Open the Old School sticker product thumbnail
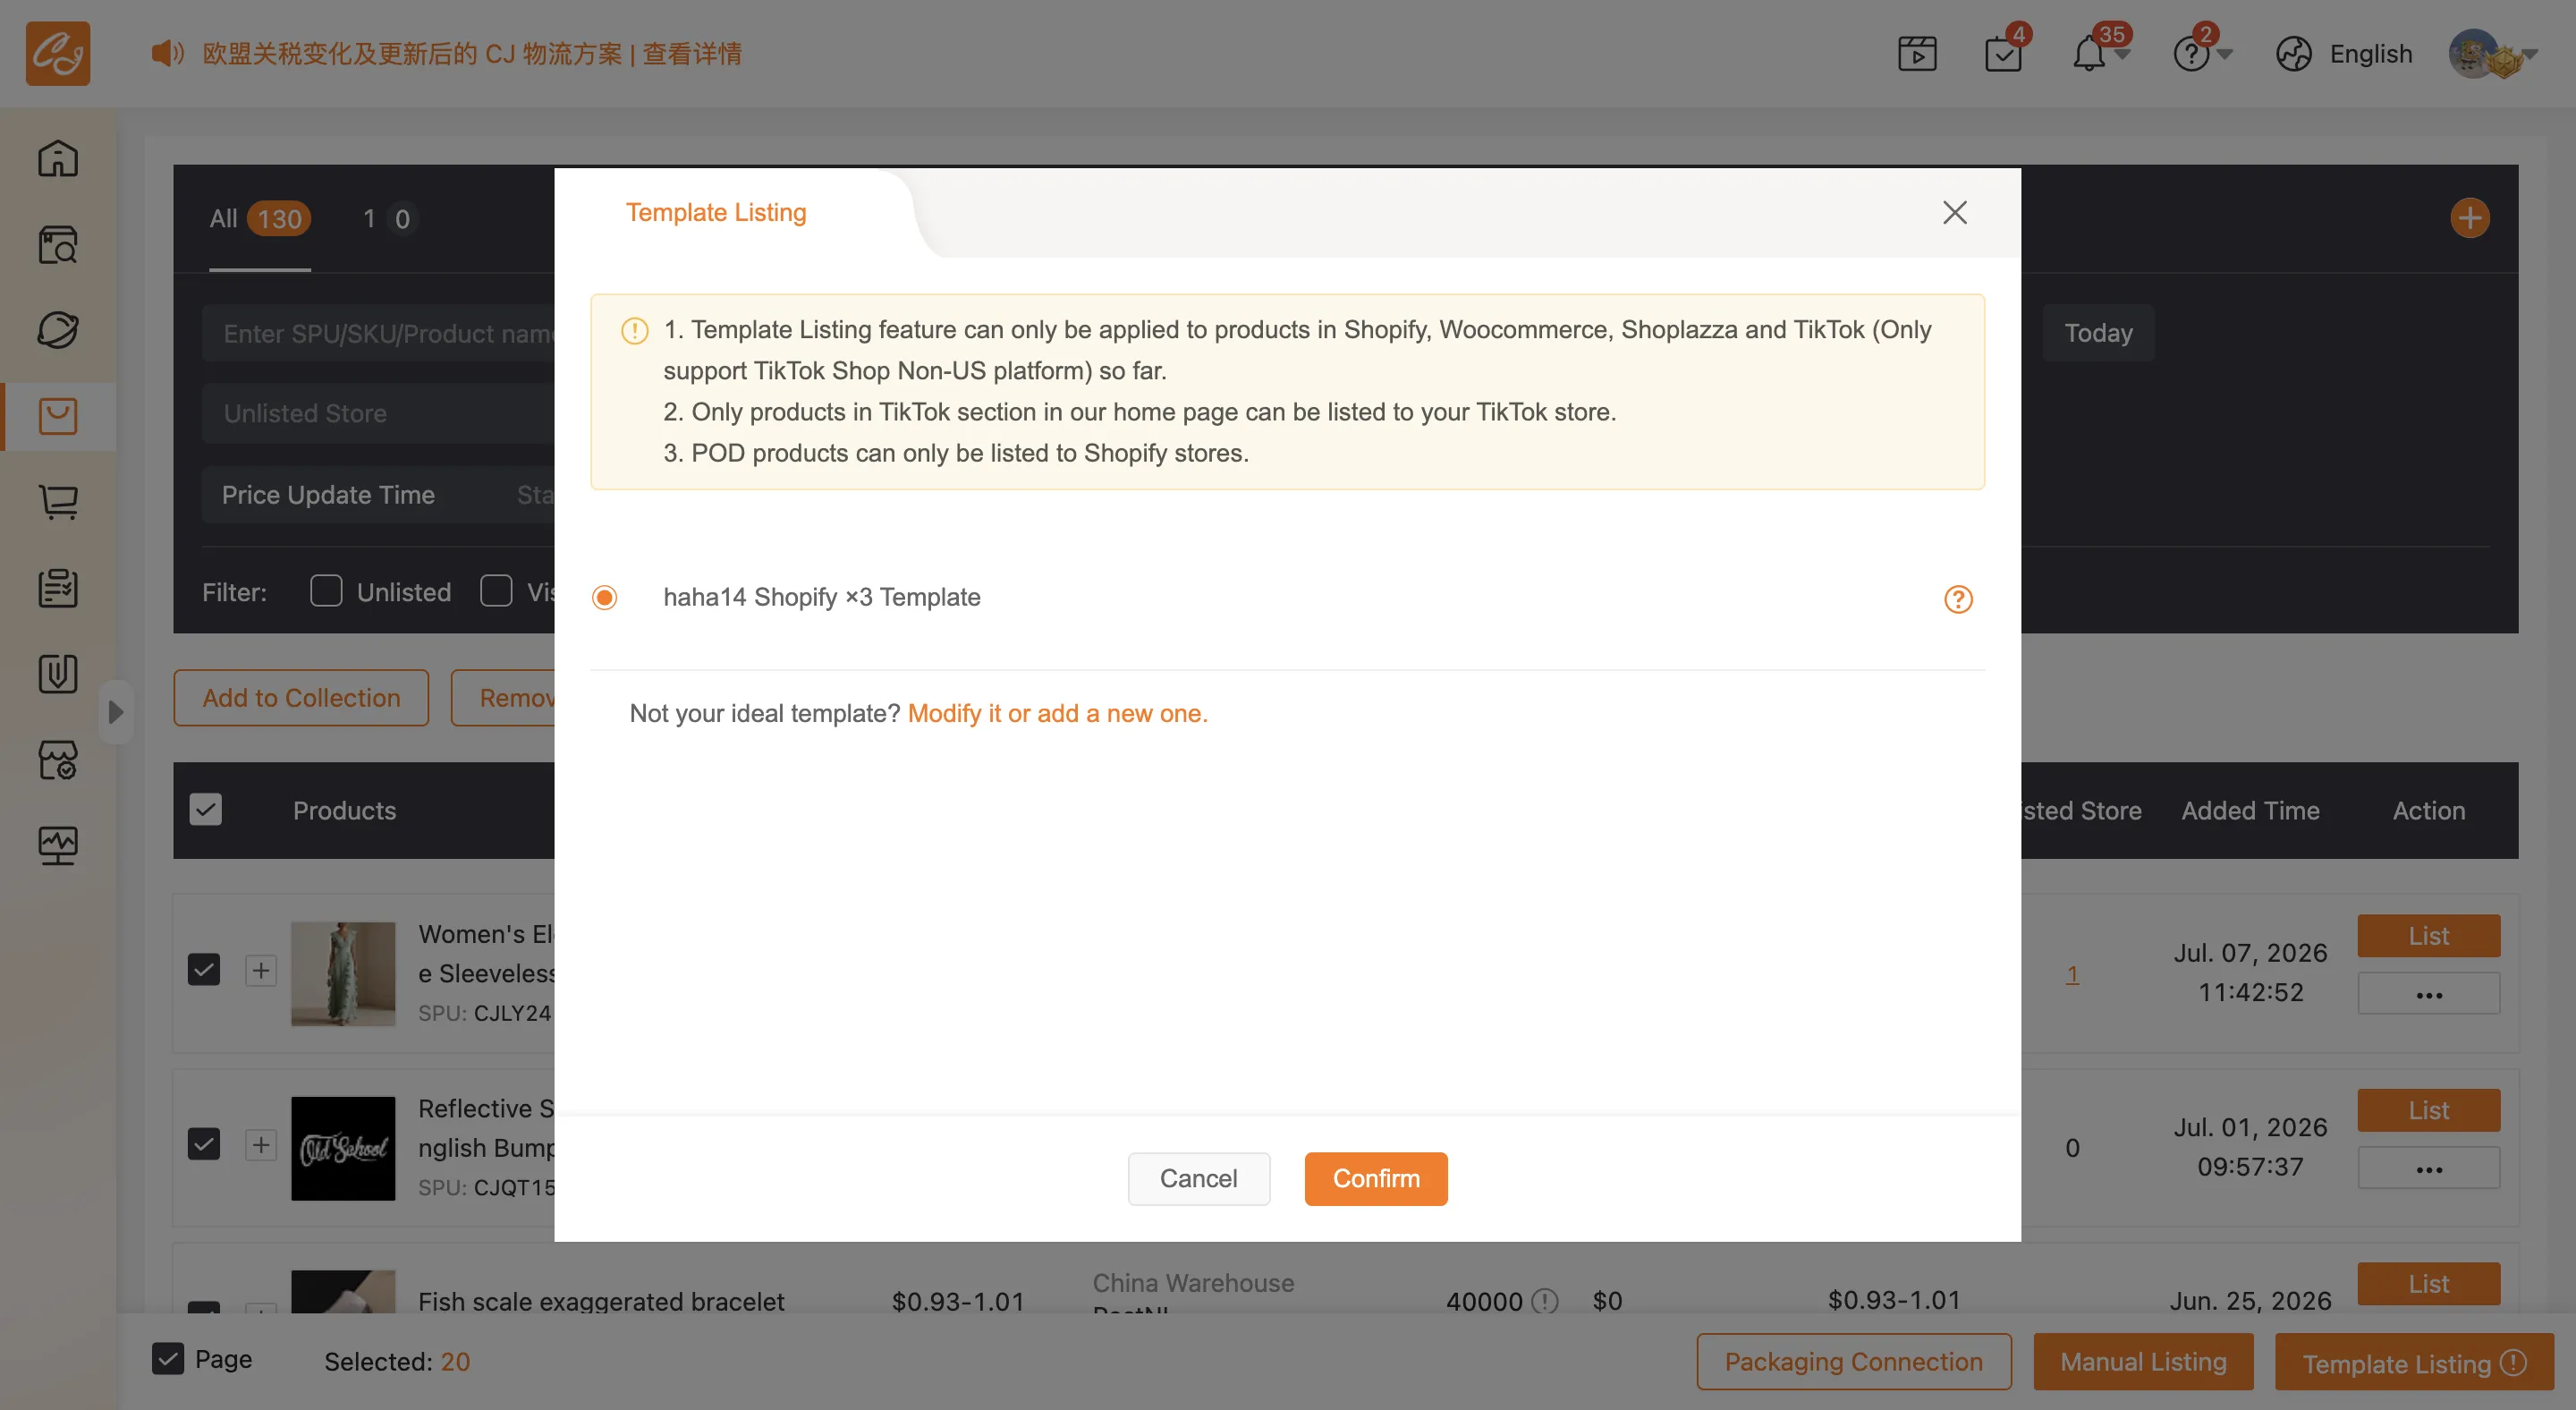 [343, 1148]
